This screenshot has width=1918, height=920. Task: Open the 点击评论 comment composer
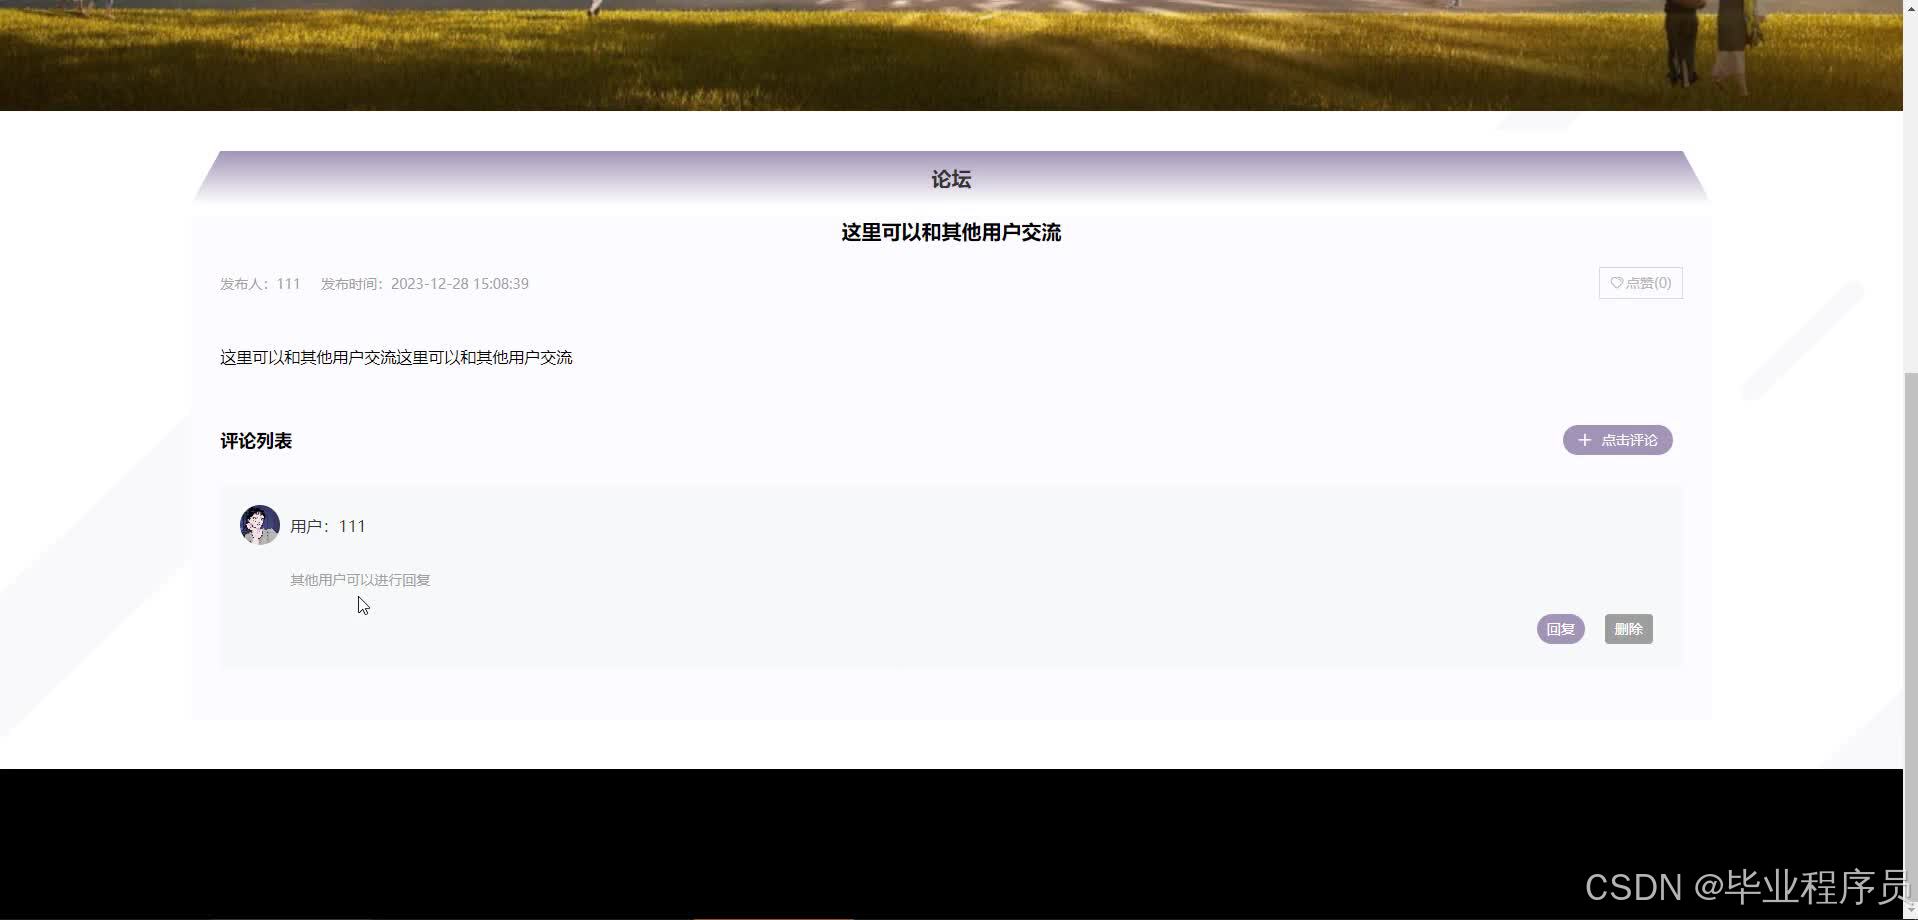(1617, 440)
